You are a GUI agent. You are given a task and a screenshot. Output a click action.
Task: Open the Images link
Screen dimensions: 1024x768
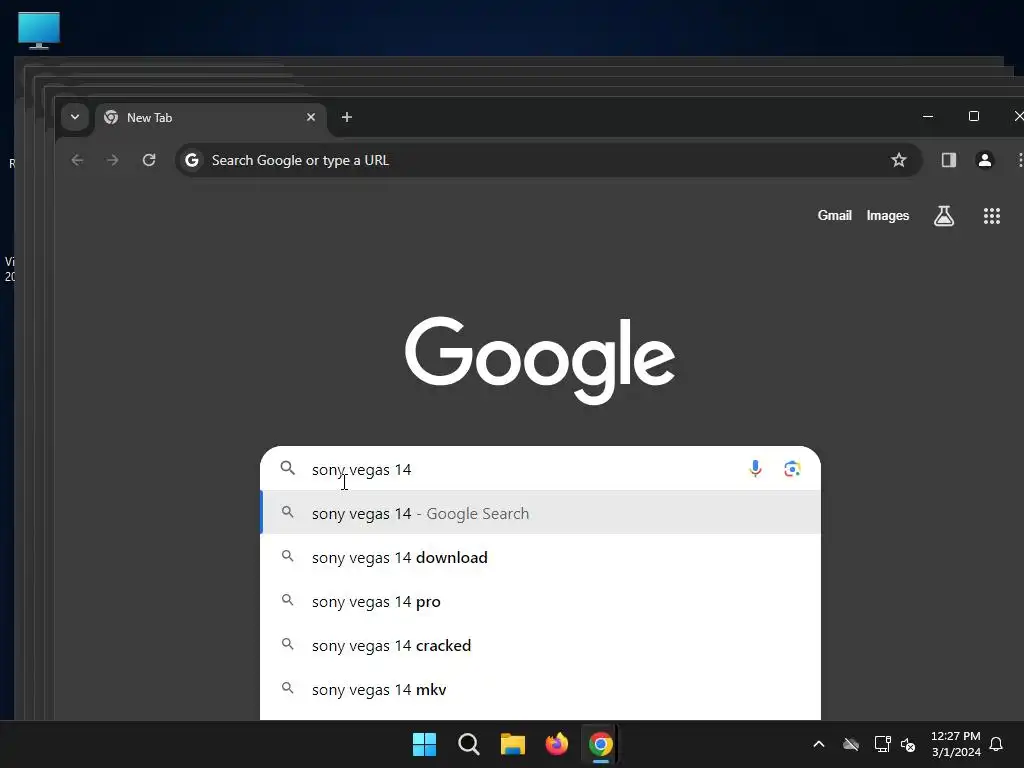(888, 216)
